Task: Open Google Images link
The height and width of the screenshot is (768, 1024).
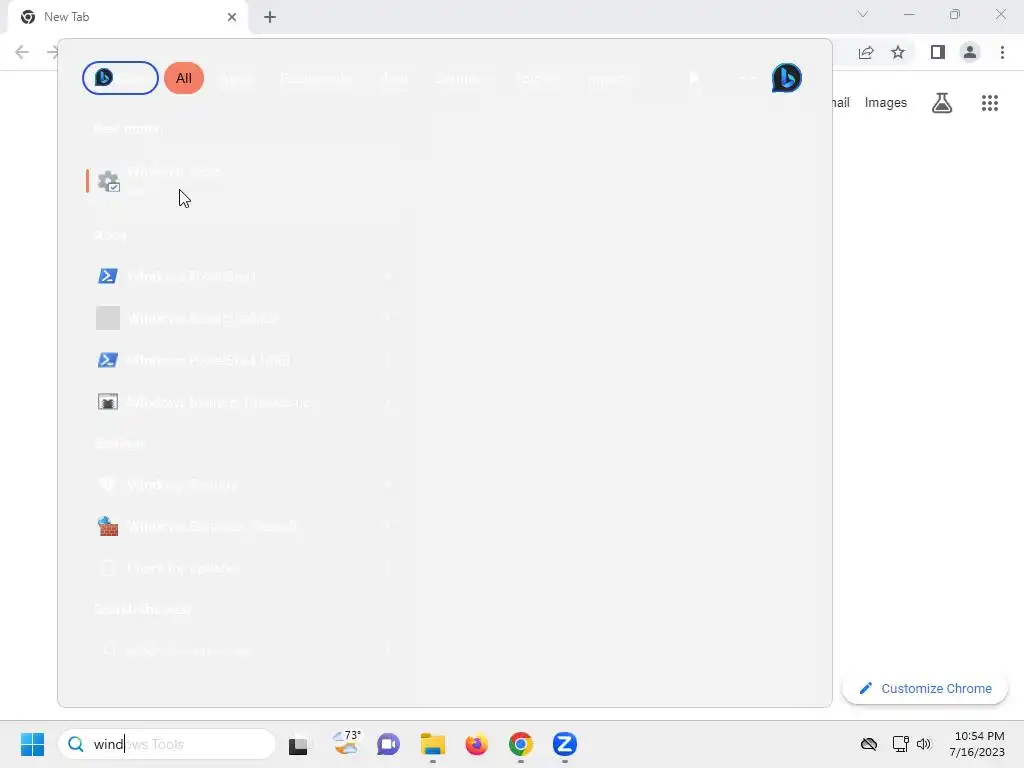Action: tap(886, 103)
